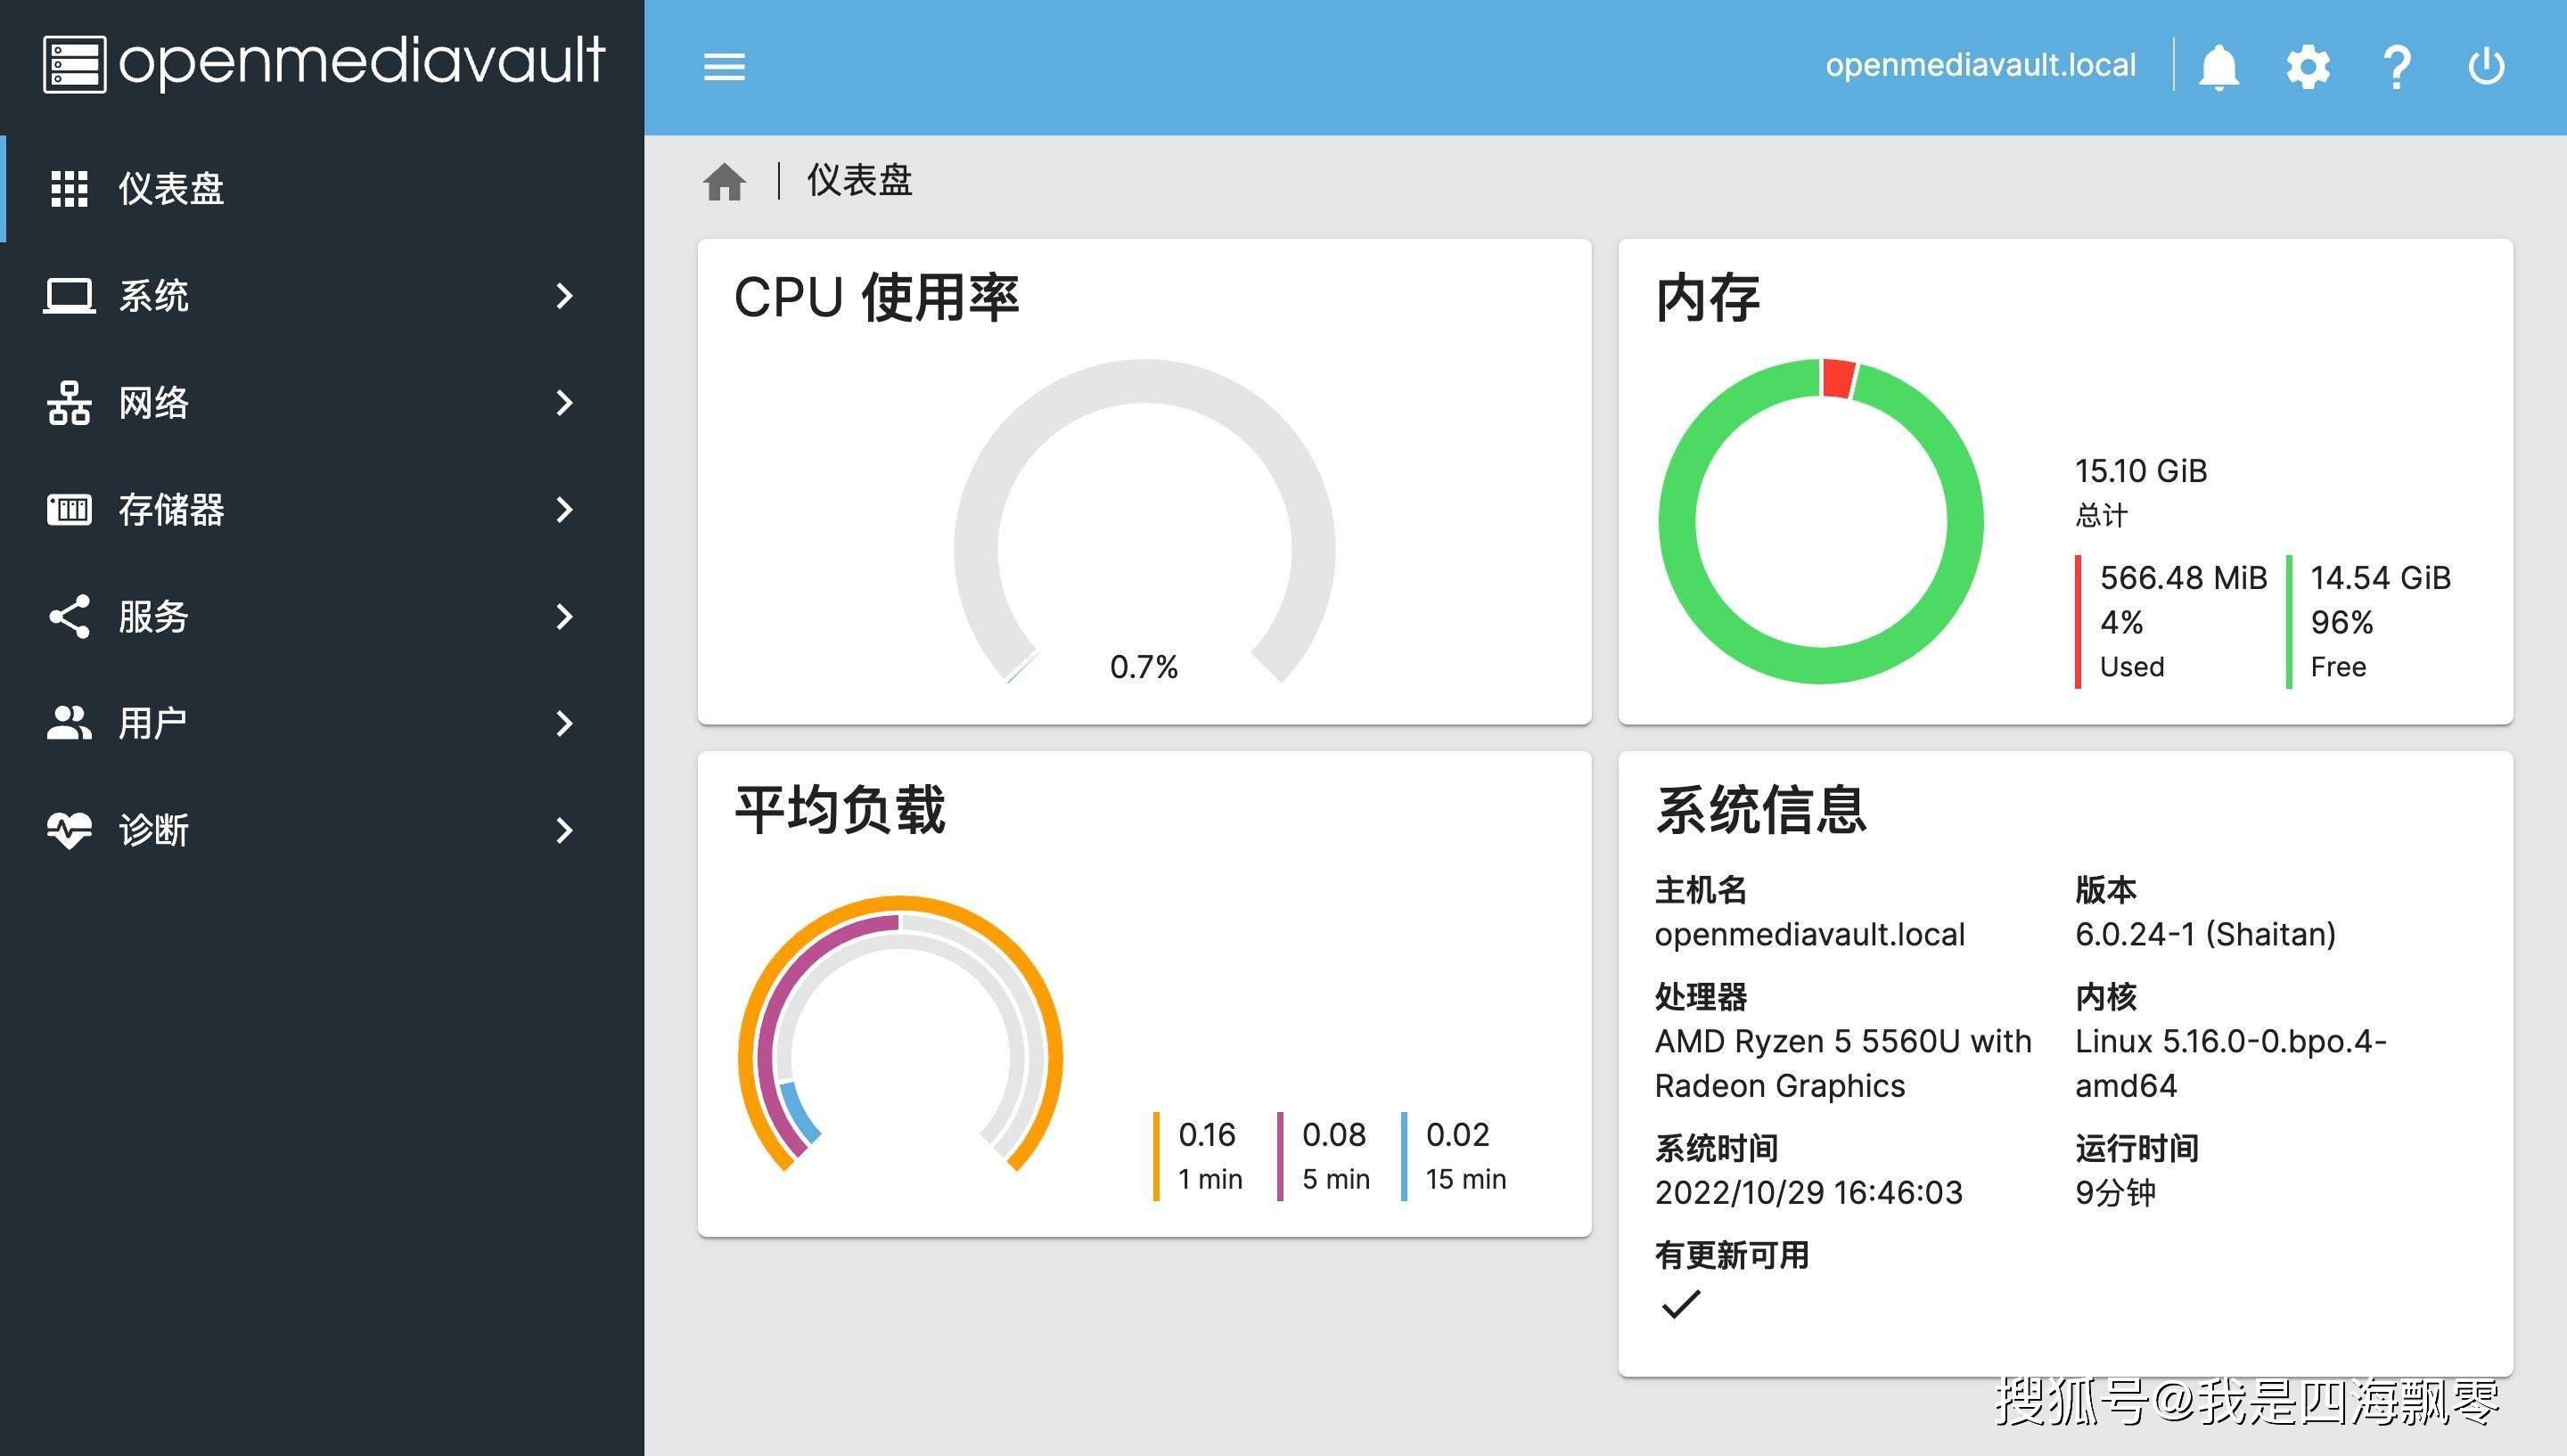The width and height of the screenshot is (2567, 1456).
Task: Click the 有更新可用 label
Action: [x=1732, y=1256]
